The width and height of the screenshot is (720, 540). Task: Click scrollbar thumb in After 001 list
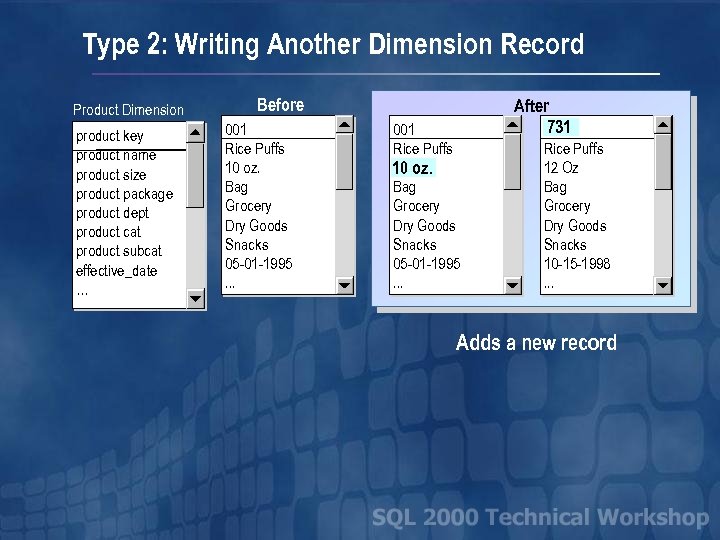click(512, 162)
